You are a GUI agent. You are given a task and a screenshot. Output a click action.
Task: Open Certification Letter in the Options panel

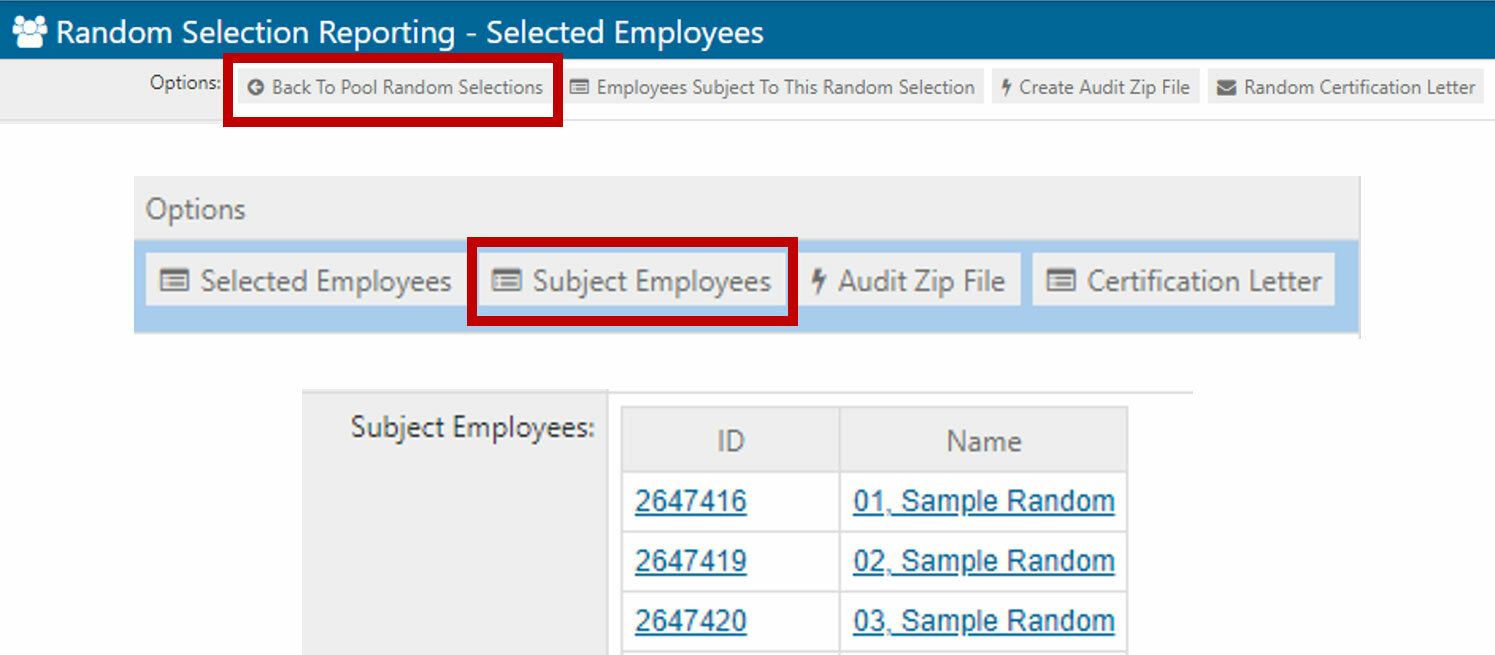point(1184,282)
